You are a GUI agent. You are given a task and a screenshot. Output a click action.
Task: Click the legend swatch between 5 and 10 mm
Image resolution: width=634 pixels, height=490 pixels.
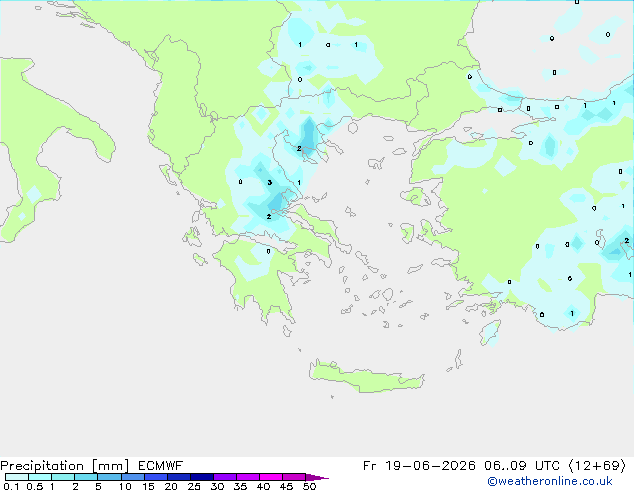pyautogui.click(x=110, y=477)
